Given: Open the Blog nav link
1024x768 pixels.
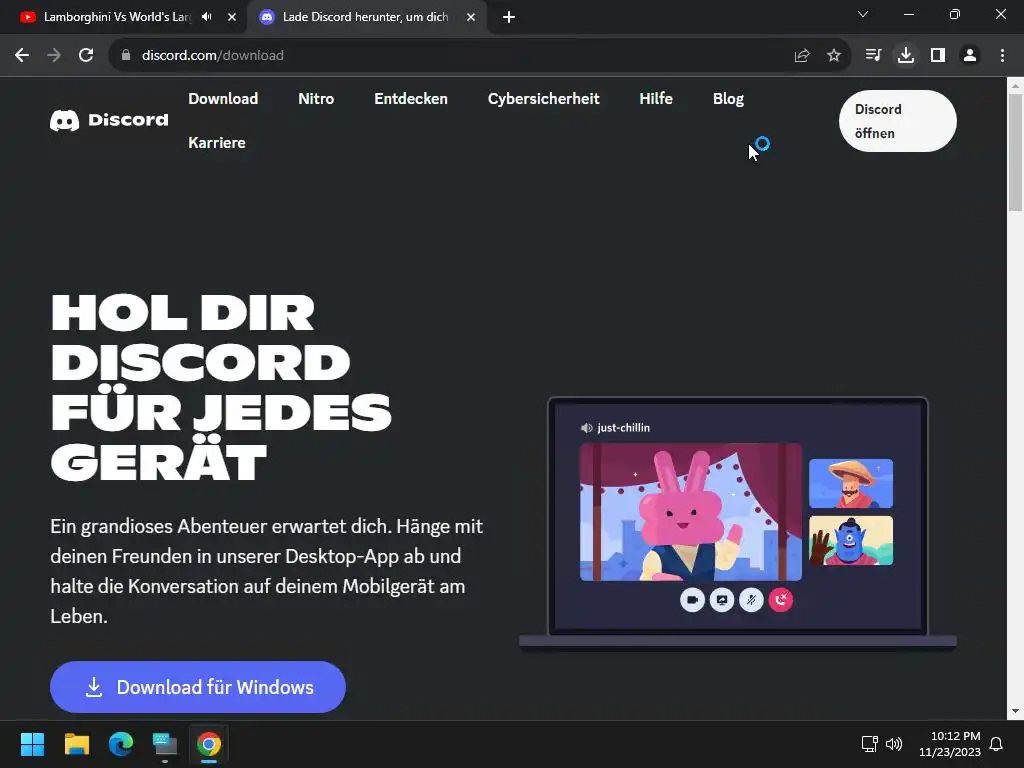Looking at the screenshot, I should pos(728,99).
